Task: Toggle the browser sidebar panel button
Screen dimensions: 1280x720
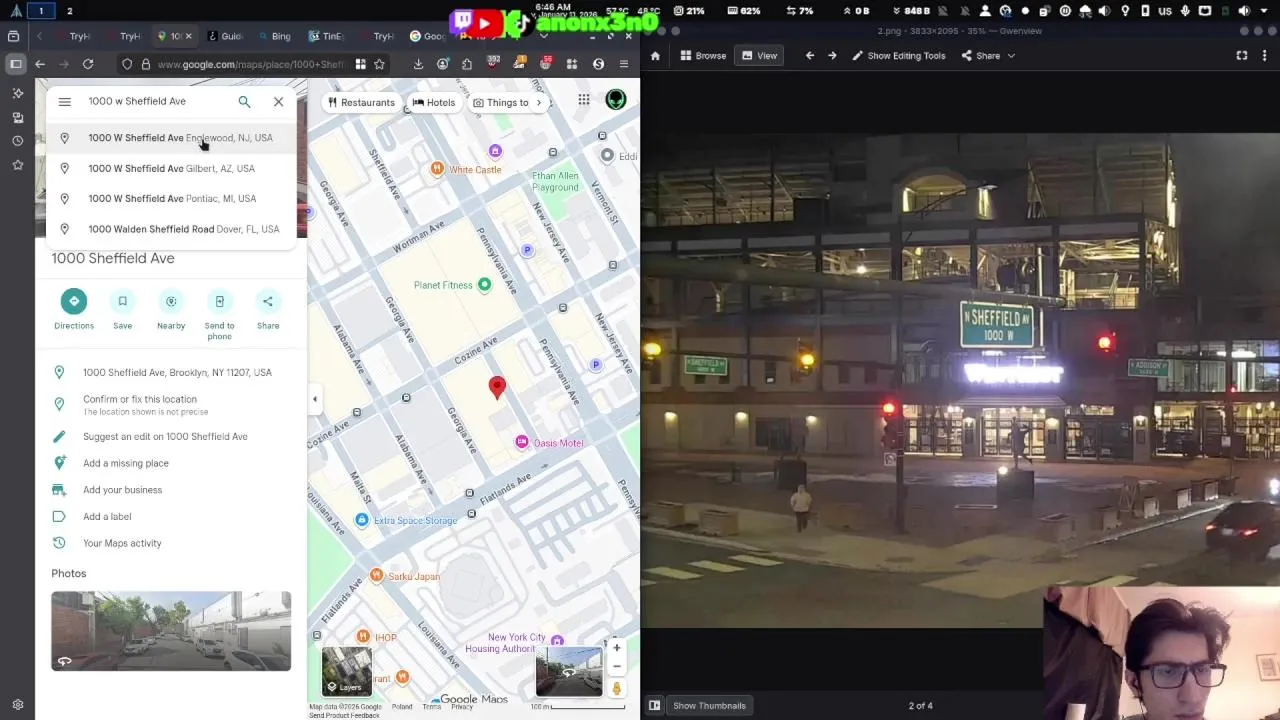Action: pos(16,64)
